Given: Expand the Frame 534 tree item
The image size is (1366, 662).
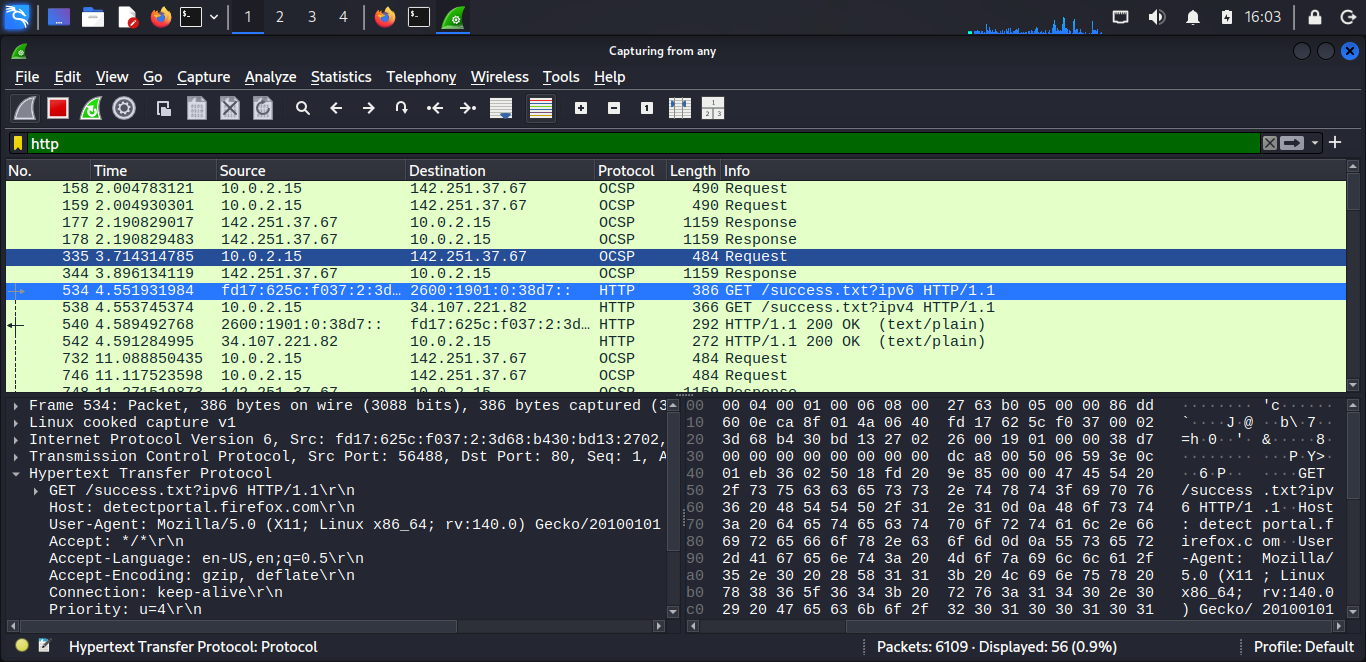Looking at the screenshot, I should [x=17, y=406].
